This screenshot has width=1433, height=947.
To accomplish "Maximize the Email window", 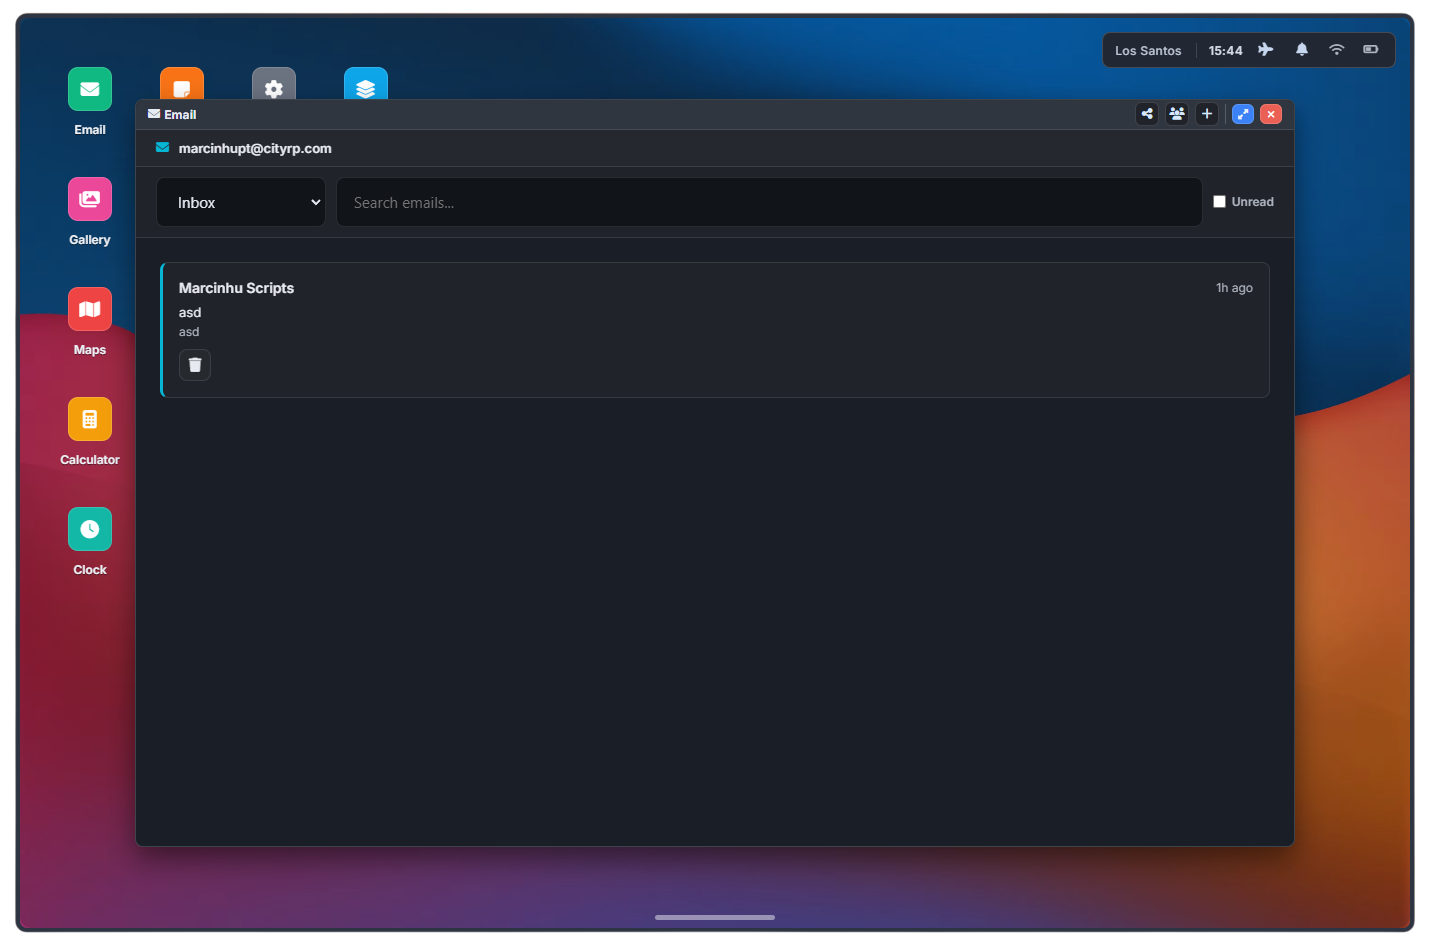I will pos(1243,114).
